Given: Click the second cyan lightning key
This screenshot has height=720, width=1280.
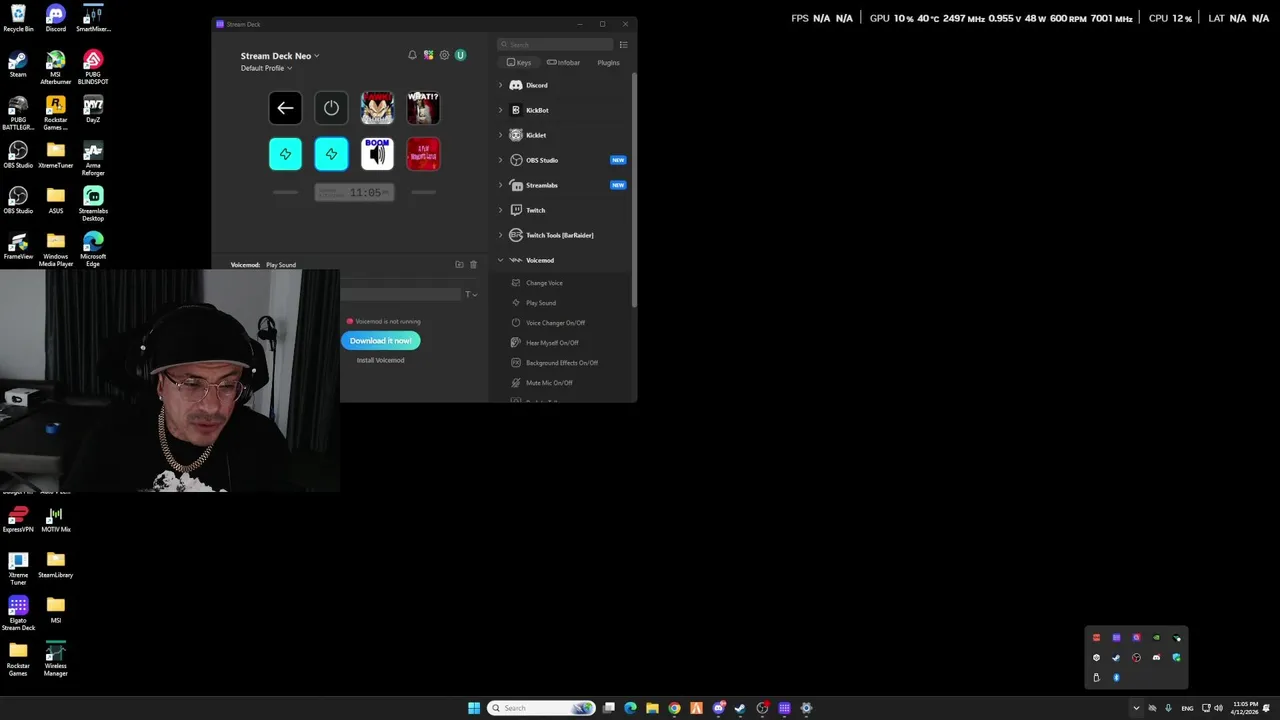Looking at the screenshot, I should 331,154.
